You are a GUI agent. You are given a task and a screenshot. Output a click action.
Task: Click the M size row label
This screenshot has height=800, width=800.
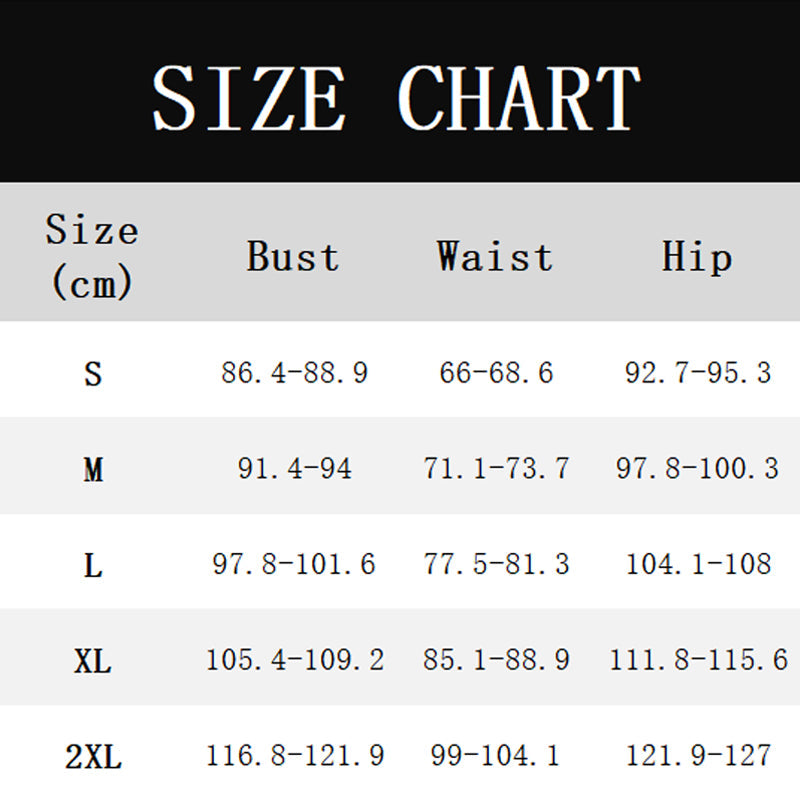93,468
